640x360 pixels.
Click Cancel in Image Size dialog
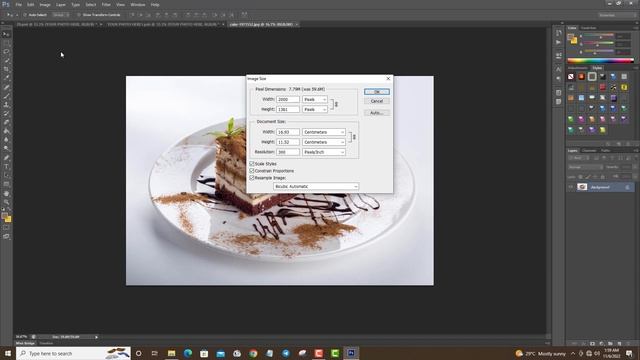[377, 101]
